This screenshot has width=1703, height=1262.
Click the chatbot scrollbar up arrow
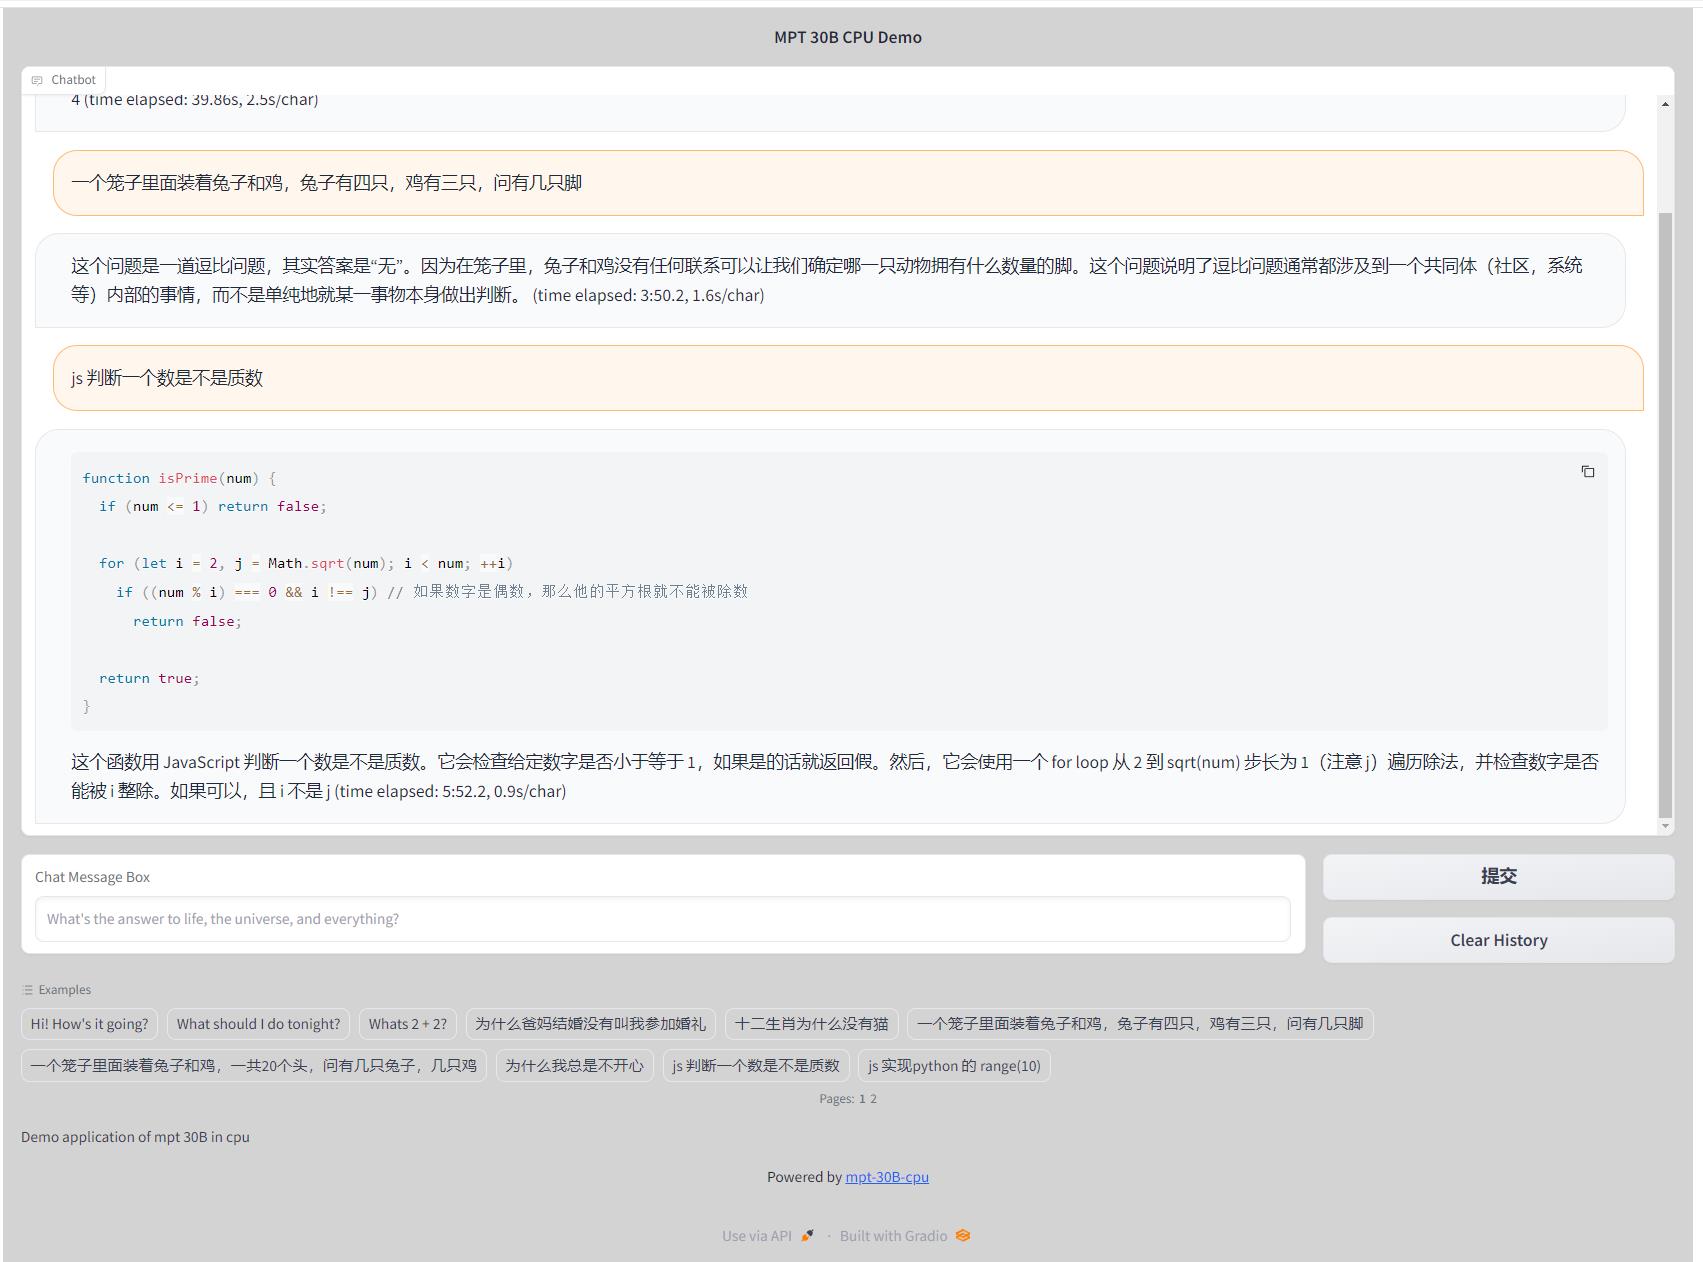1665,104
